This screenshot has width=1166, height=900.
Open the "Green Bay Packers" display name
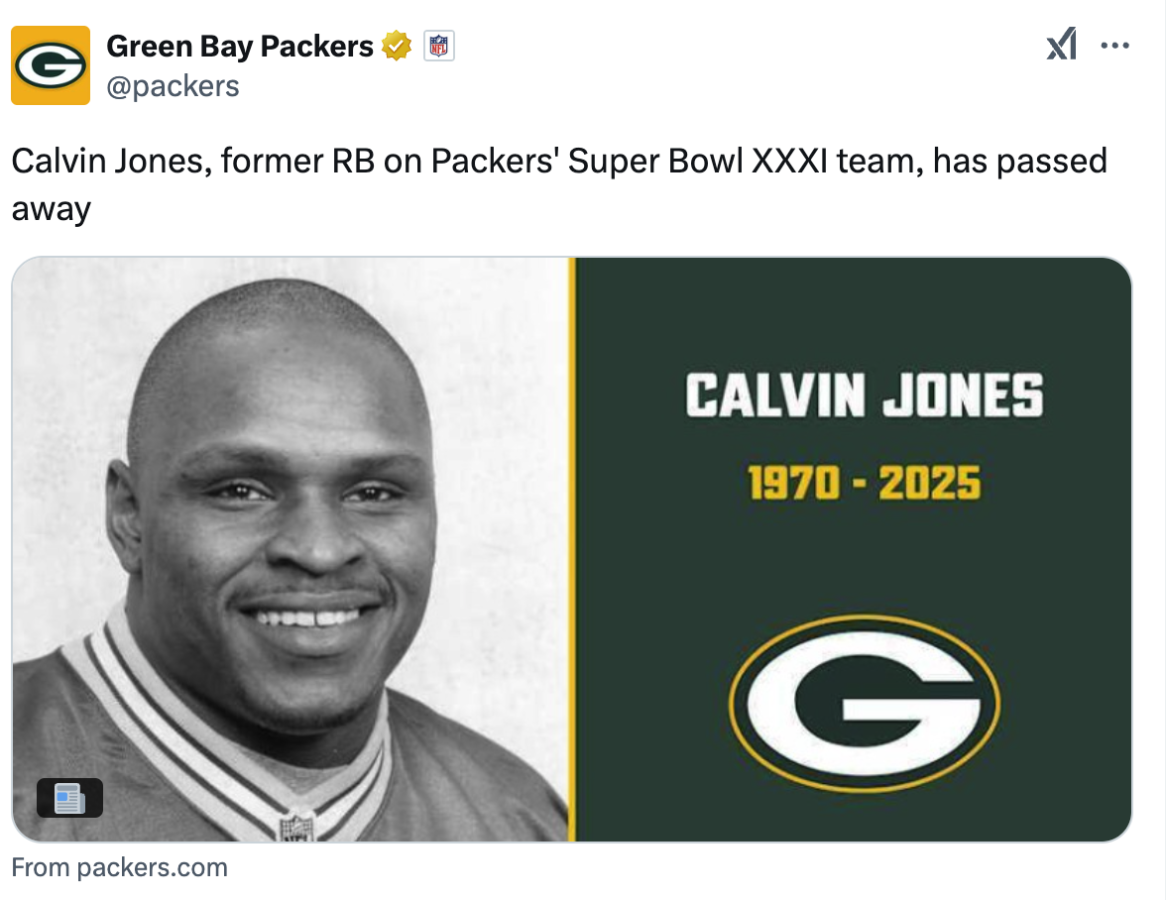coord(239,46)
